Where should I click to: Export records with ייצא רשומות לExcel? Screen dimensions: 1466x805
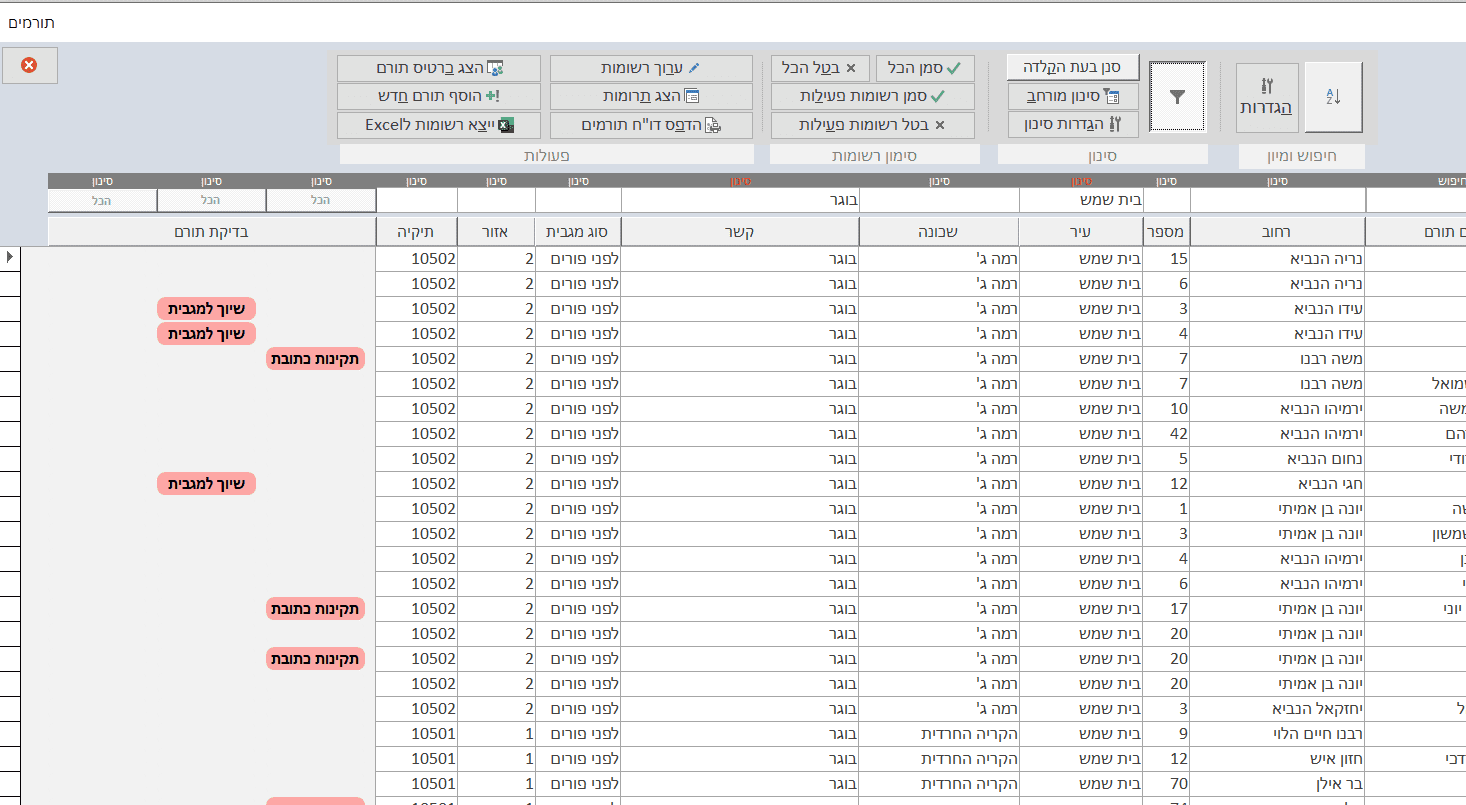coord(439,125)
